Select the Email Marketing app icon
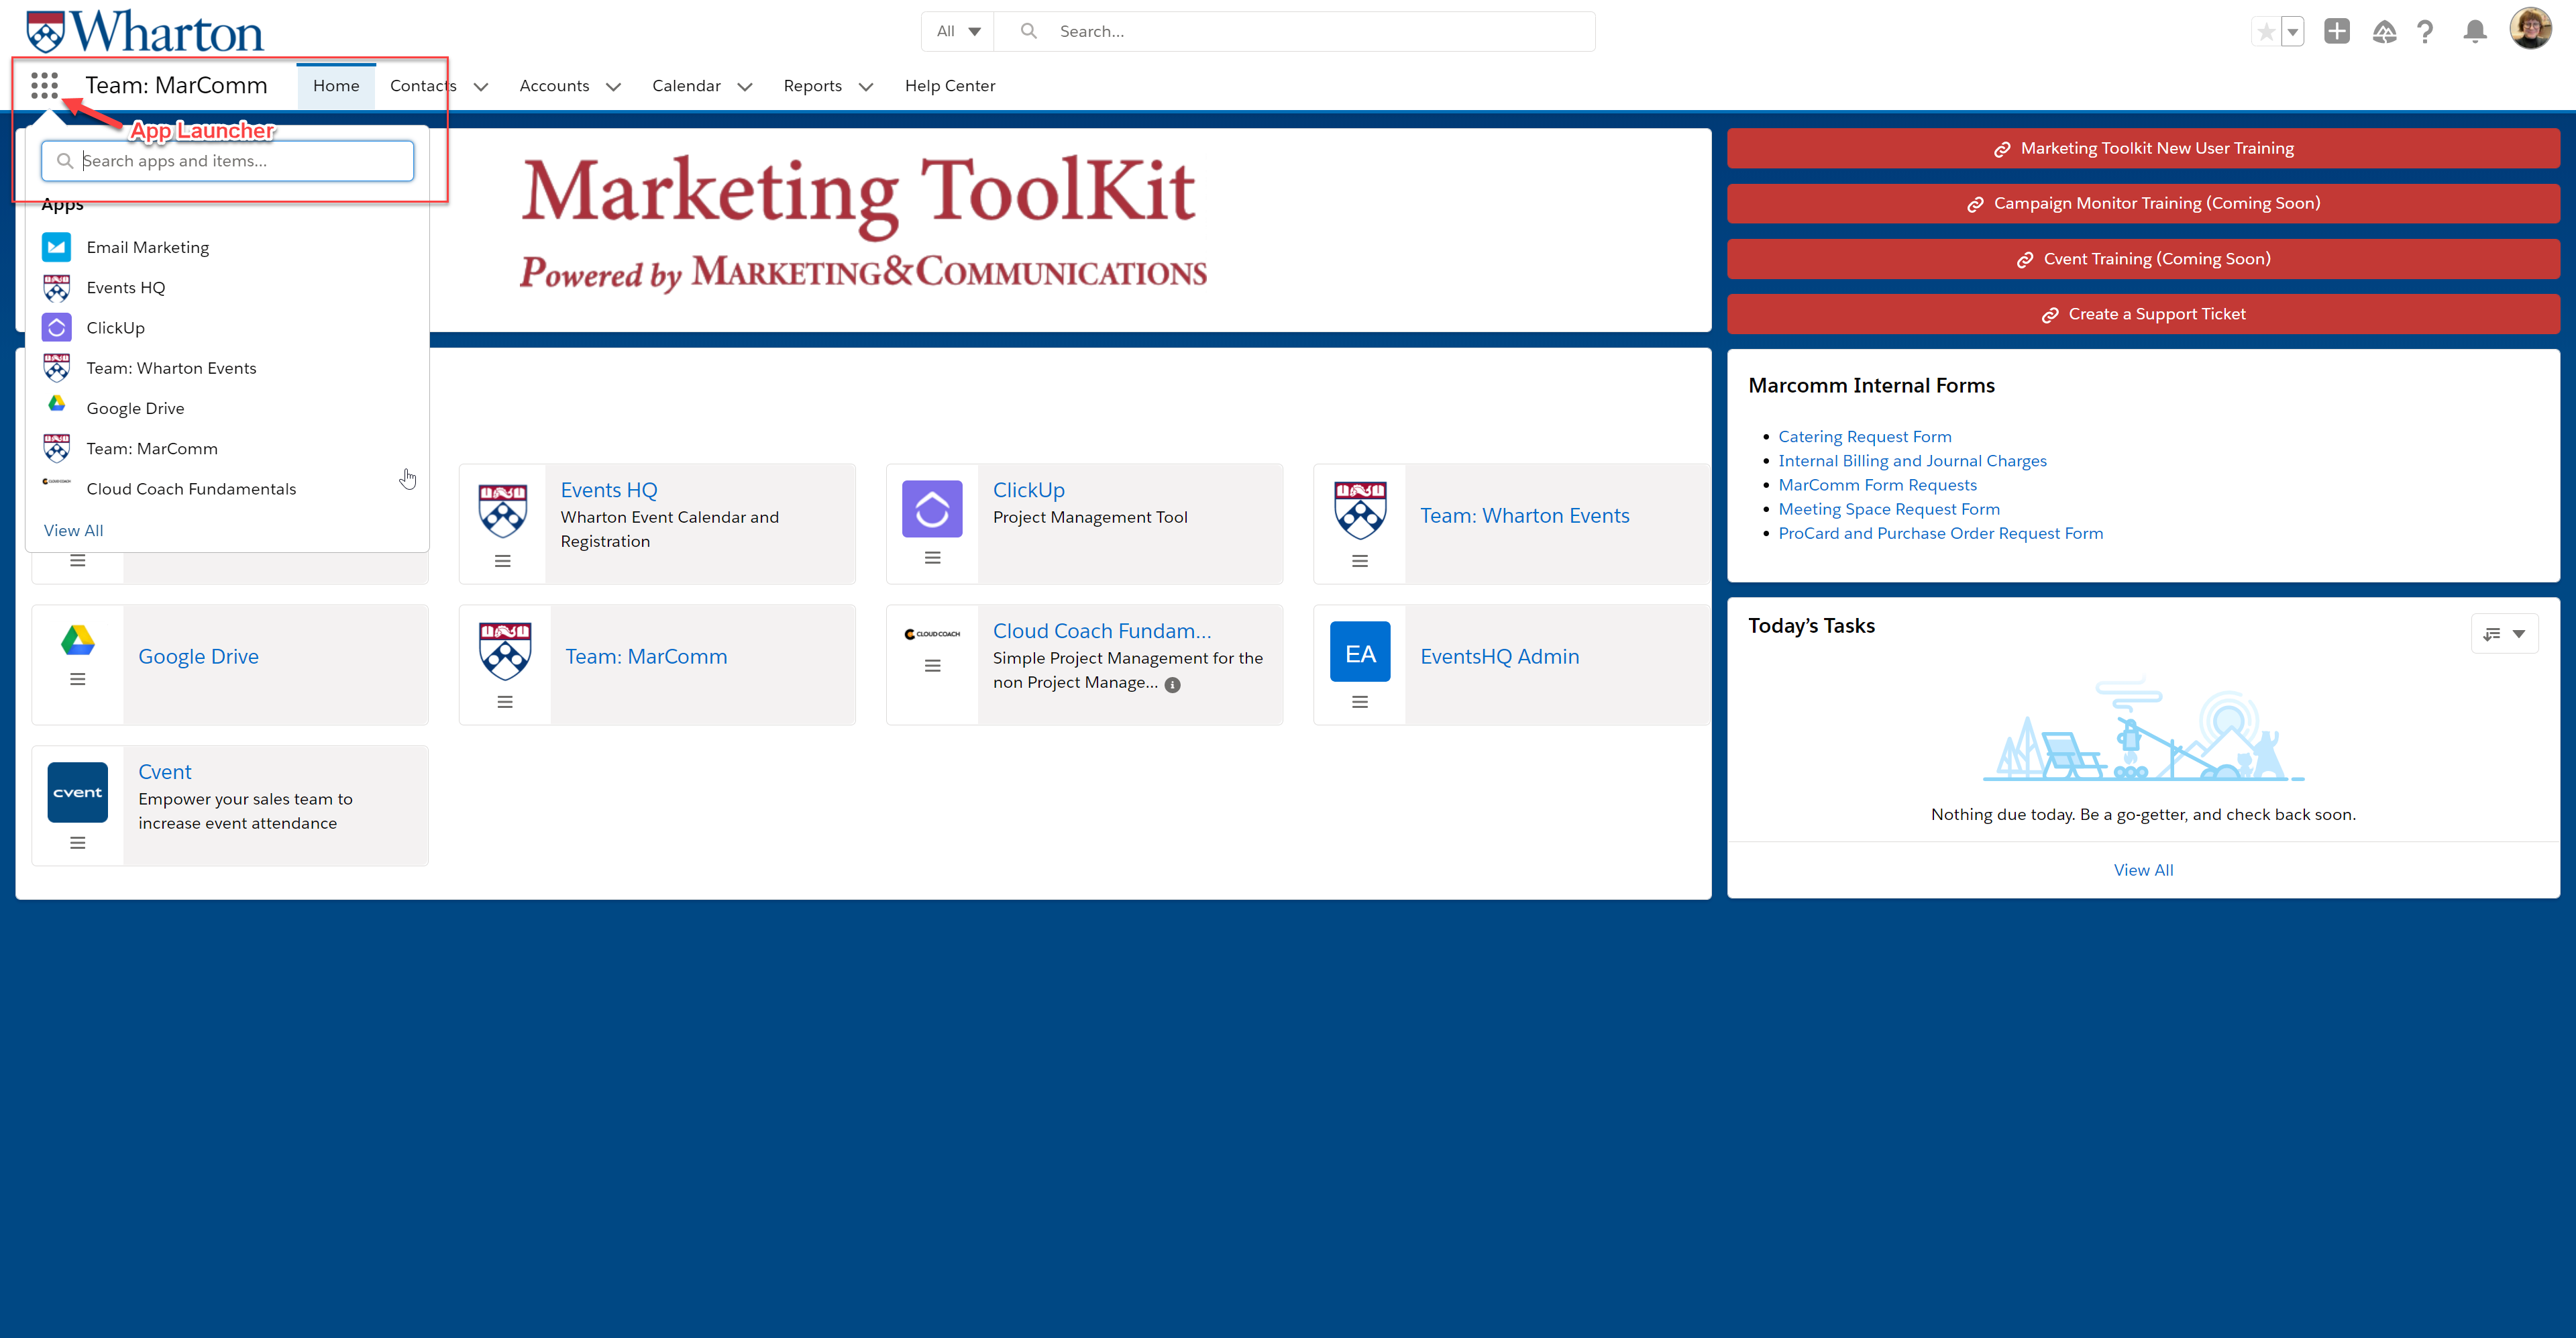This screenshot has height=1338, width=2576. coord(57,247)
